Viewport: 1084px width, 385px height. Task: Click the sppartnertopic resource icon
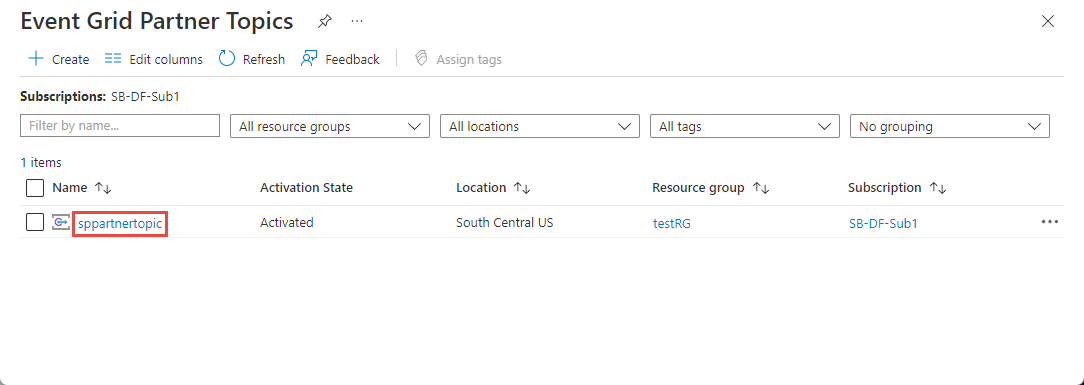click(x=61, y=223)
